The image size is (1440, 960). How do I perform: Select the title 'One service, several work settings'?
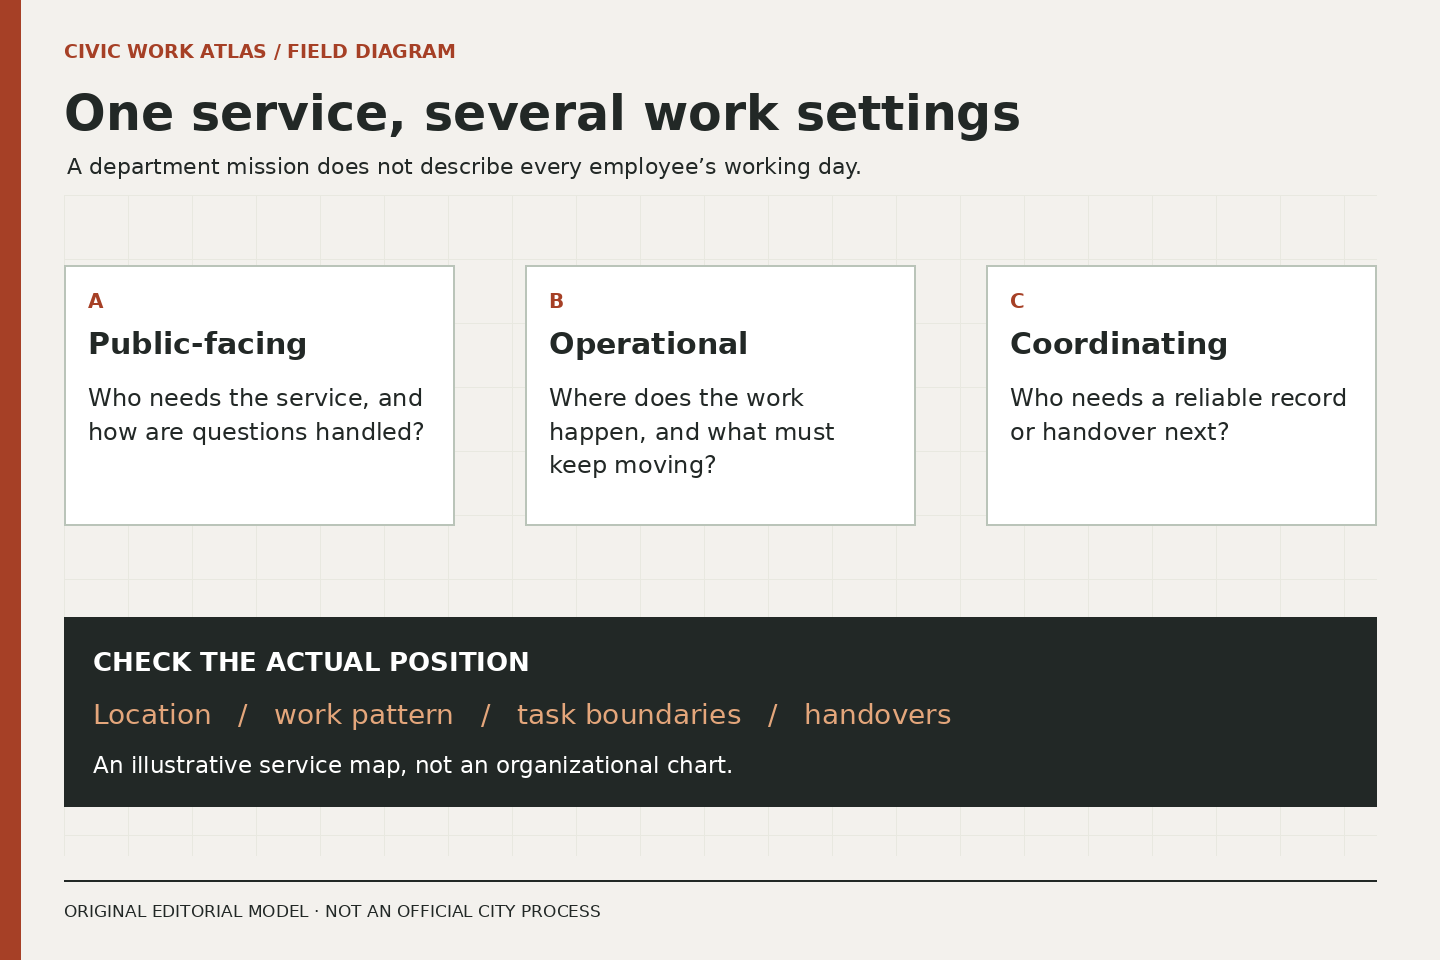pos(542,114)
